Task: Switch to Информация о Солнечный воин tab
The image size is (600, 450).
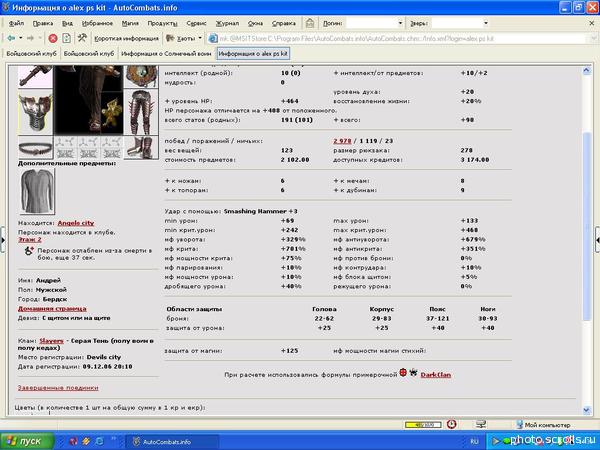Action: click(166, 54)
